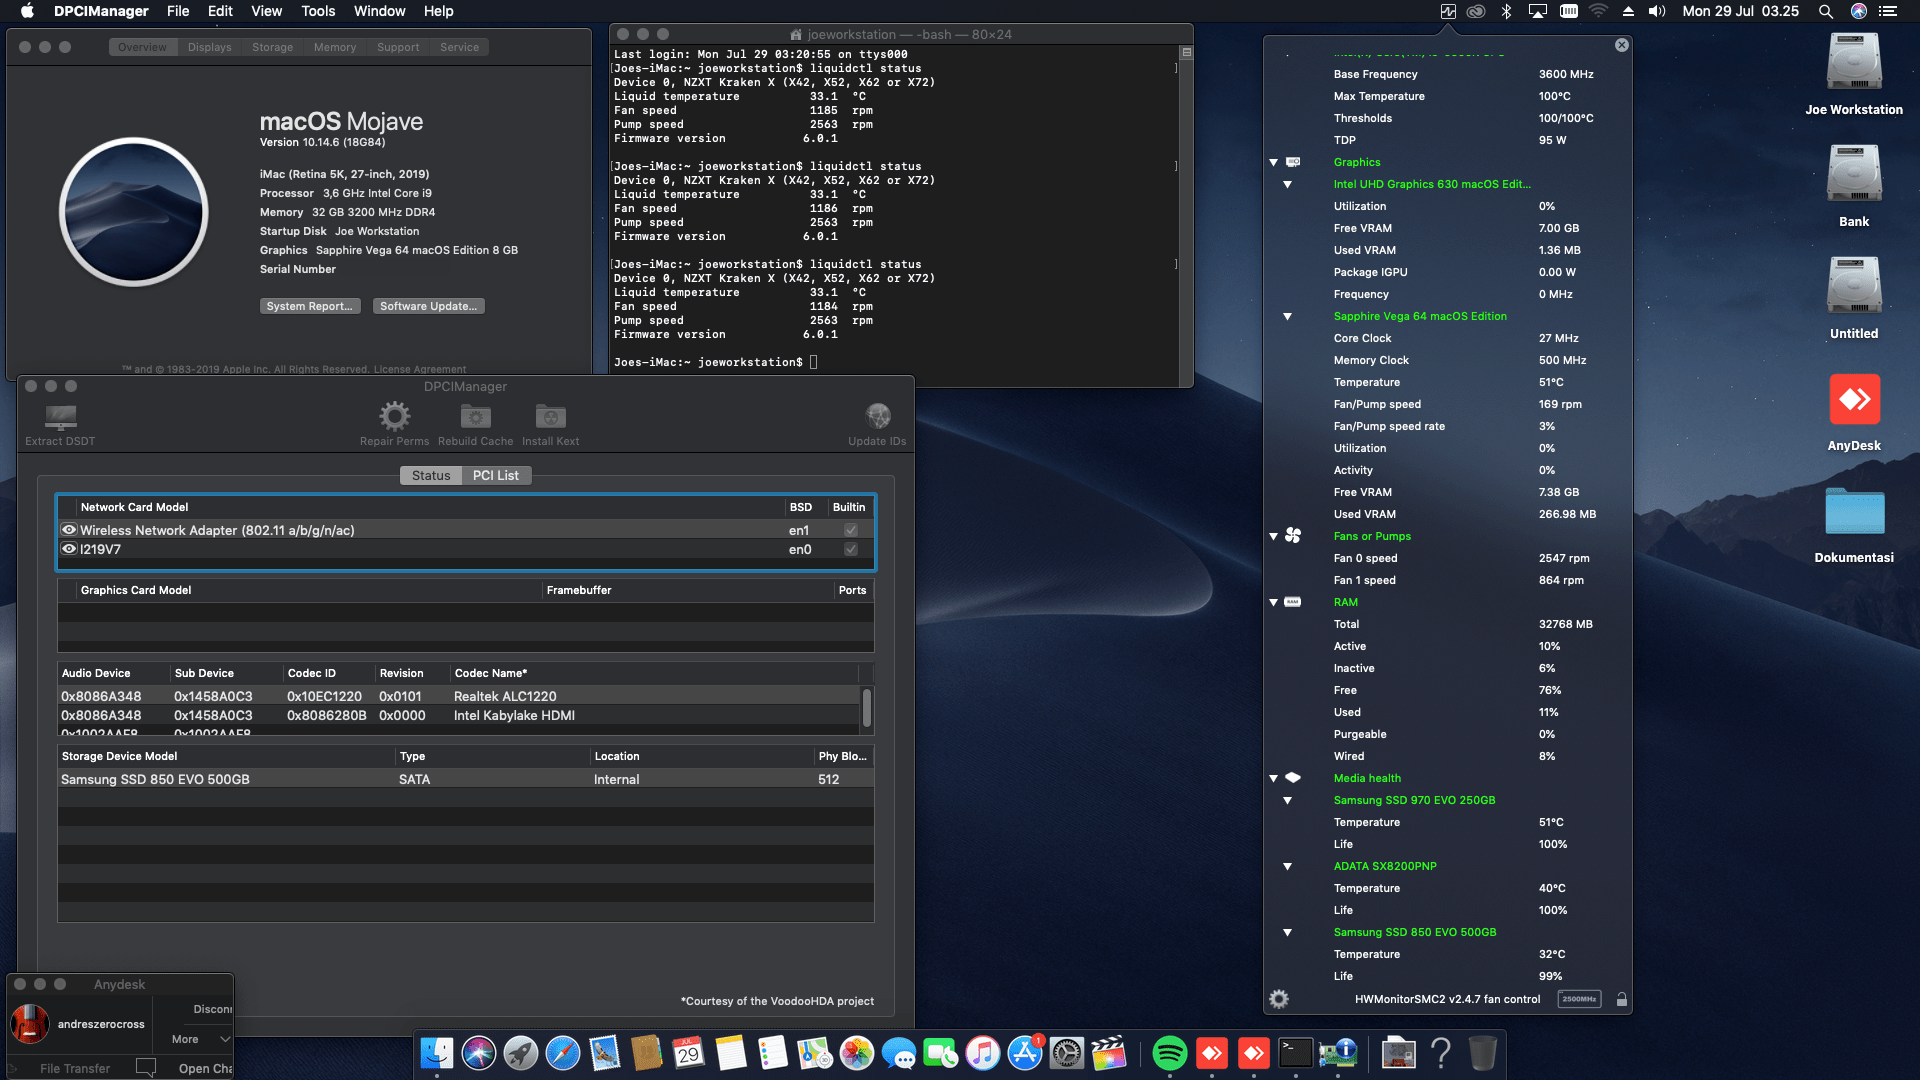
Task: Click the eye icon for I219V7
Action: 69,549
